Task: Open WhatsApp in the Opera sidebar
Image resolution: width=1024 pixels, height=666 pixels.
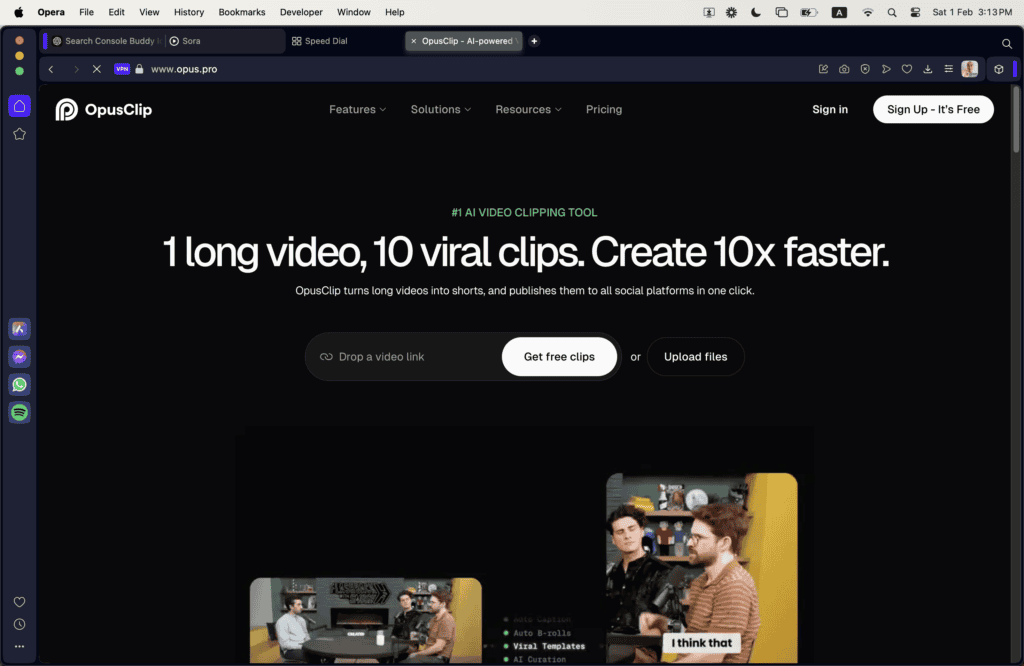Action: (x=19, y=385)
